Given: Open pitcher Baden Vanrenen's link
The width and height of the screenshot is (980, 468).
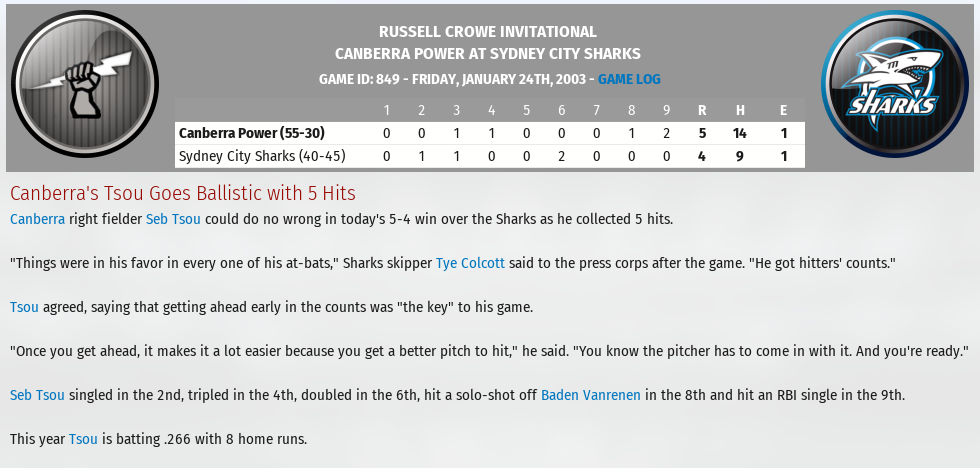Looking at the screenshot, I should [591, 395].
